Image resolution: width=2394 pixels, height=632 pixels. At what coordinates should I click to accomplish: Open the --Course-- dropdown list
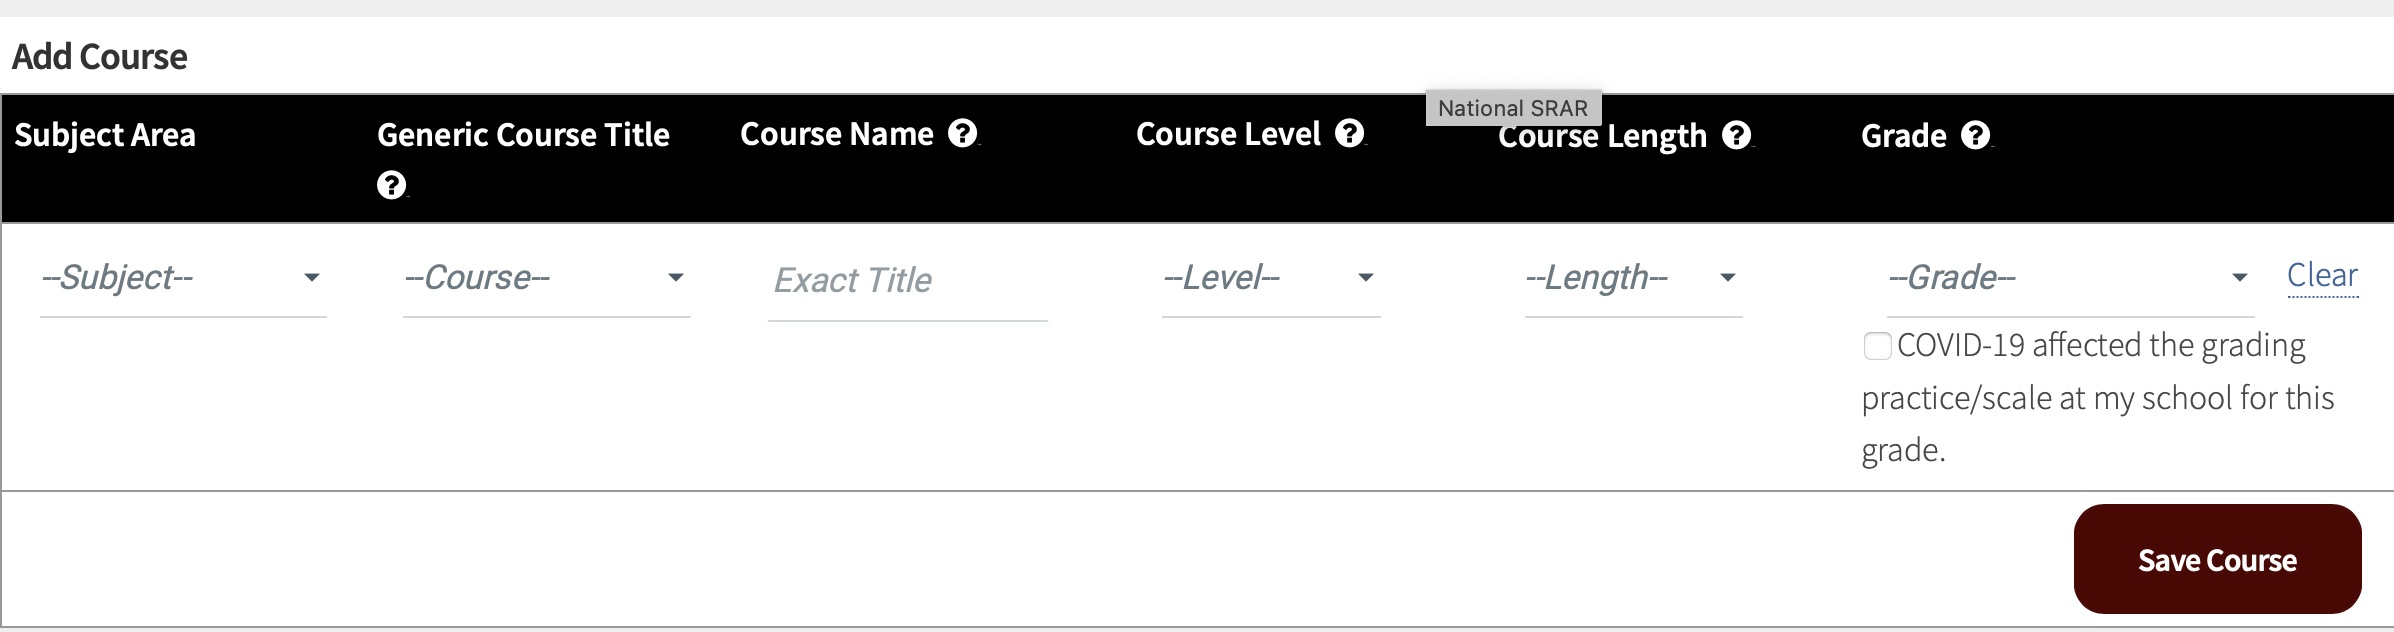coord(547,278)
